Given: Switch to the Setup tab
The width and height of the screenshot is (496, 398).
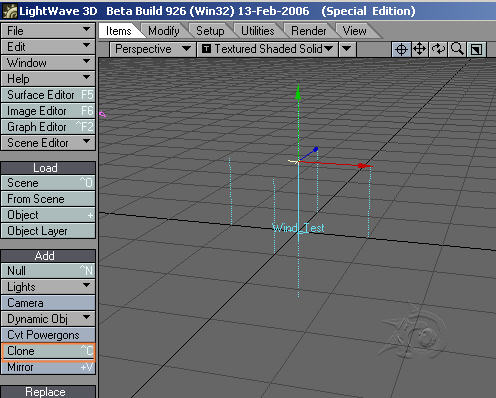Looking at the screenshot, I should click(x=210, y=31).
